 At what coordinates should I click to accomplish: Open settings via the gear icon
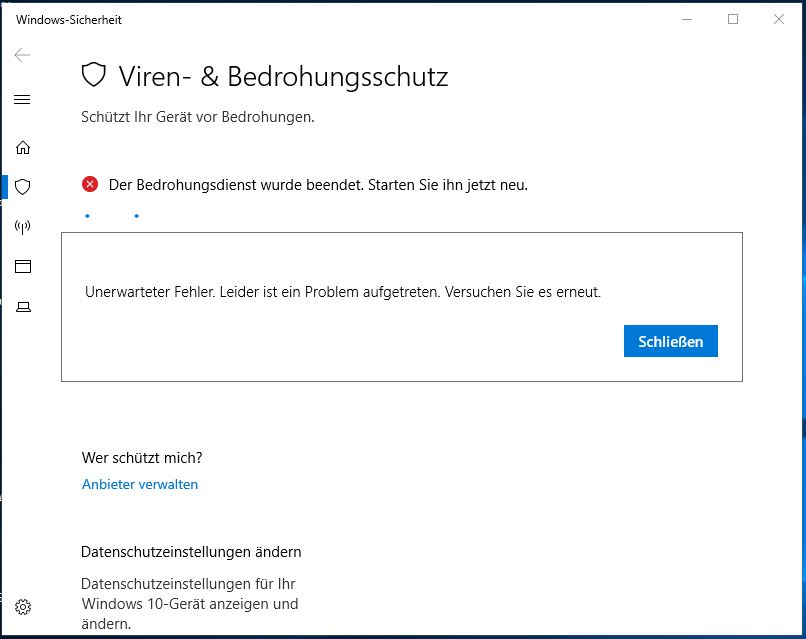point(23,606)
